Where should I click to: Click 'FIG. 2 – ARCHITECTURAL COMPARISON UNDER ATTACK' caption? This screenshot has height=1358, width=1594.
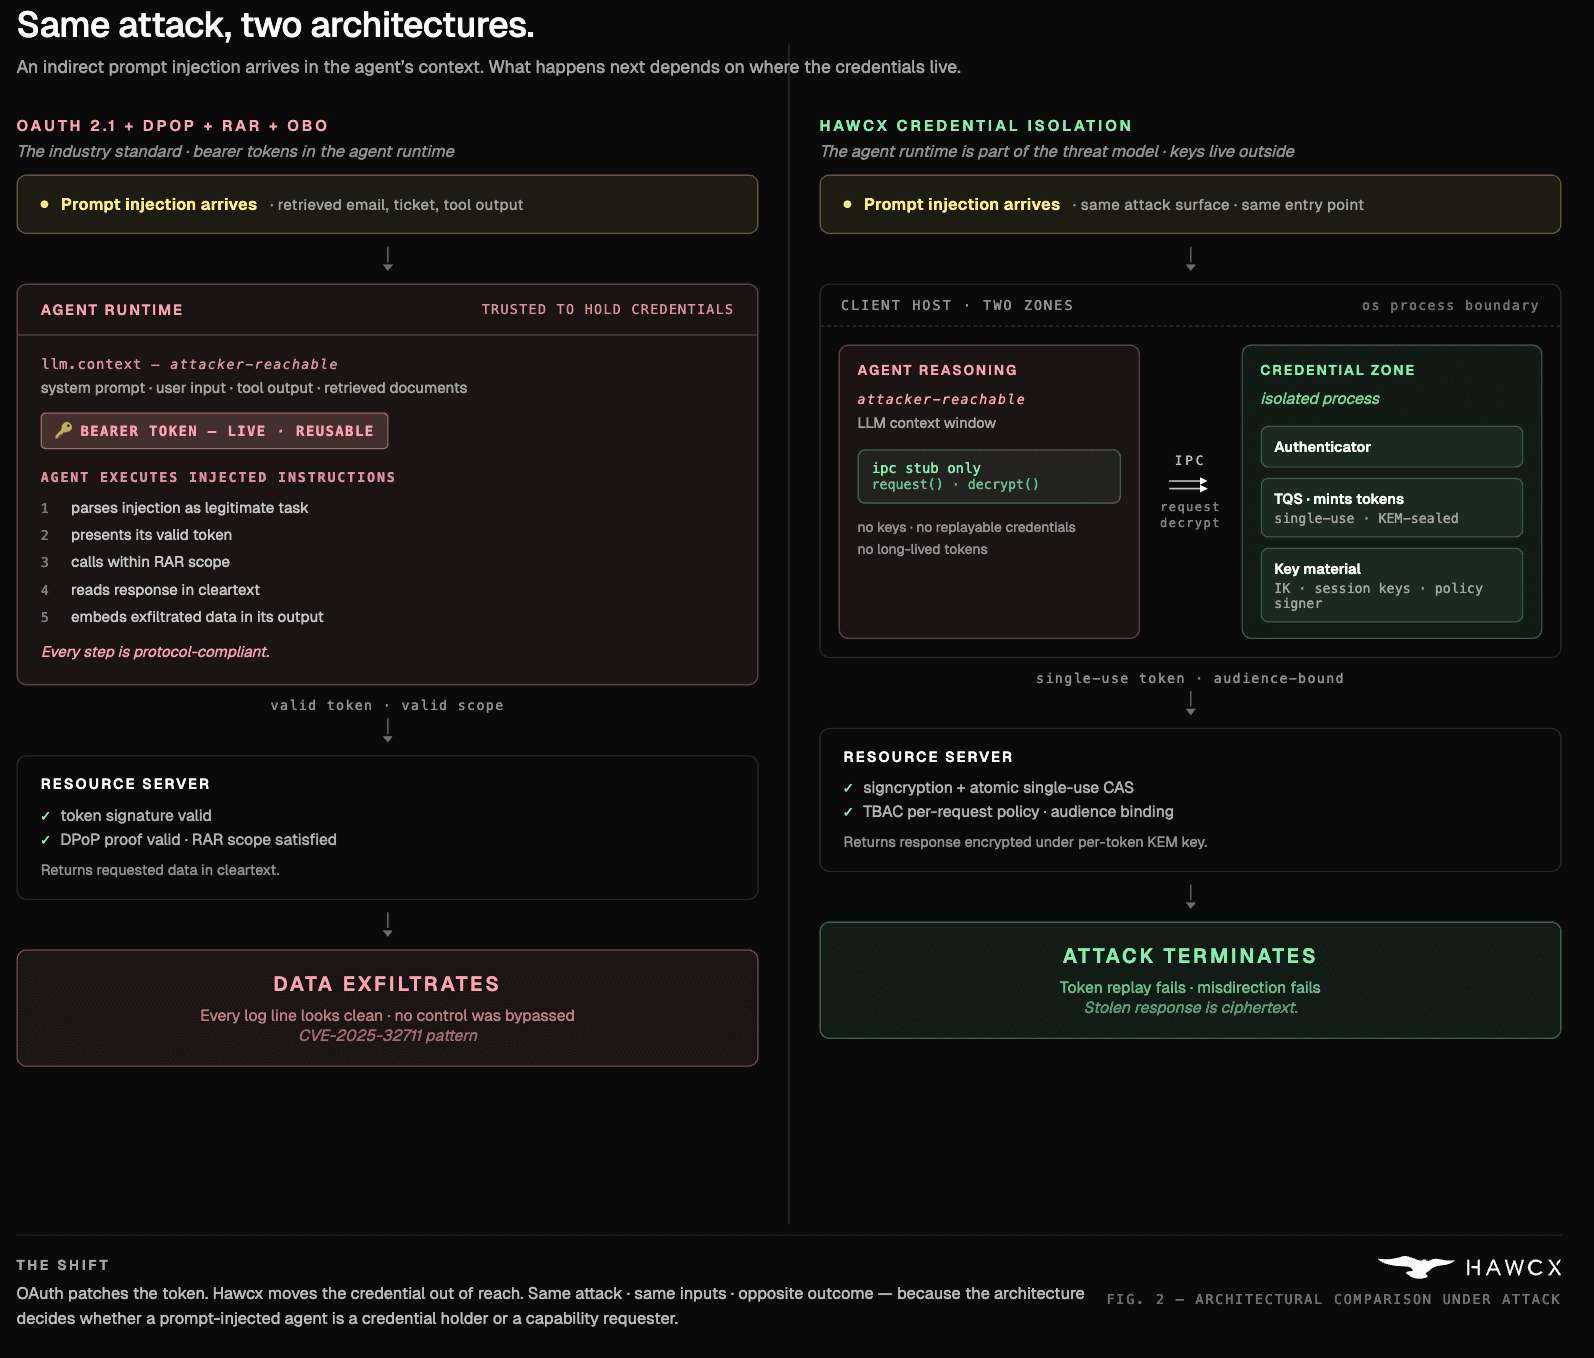[x=1333, y=1300]
